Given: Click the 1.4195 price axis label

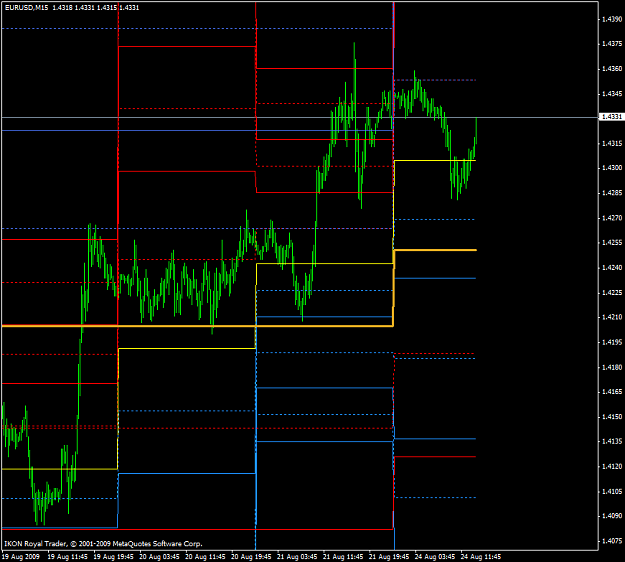Looking at the screenshot, I should 612,342.
